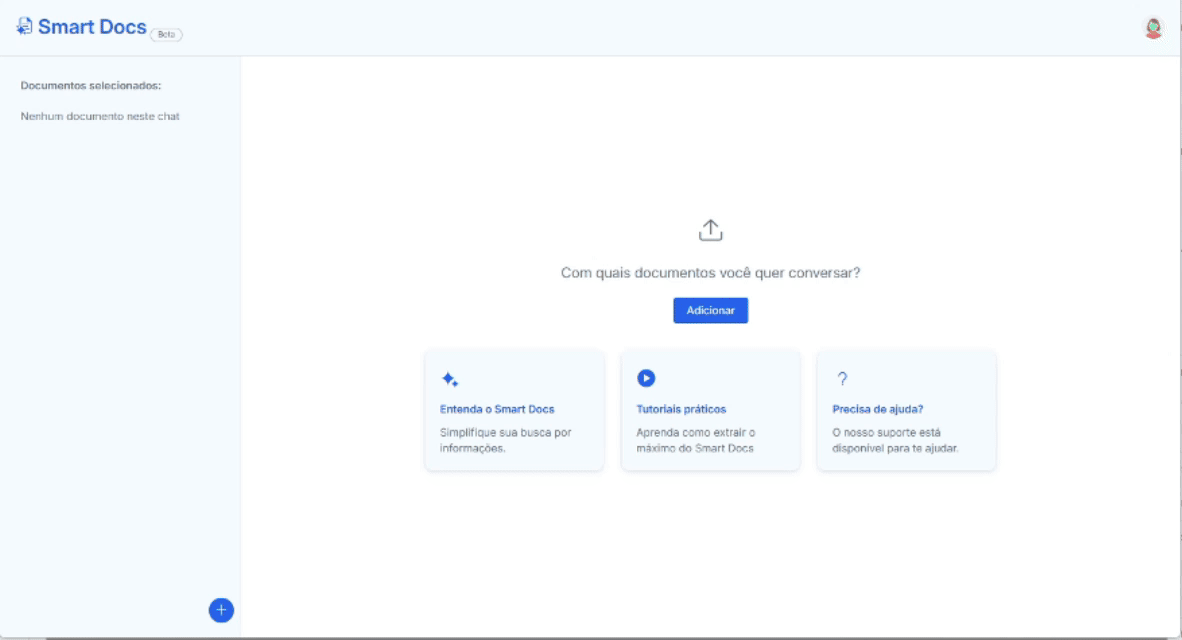Open the Tutoriais práticos link
The image size is (1182, 640).
[x=681, y=409]
